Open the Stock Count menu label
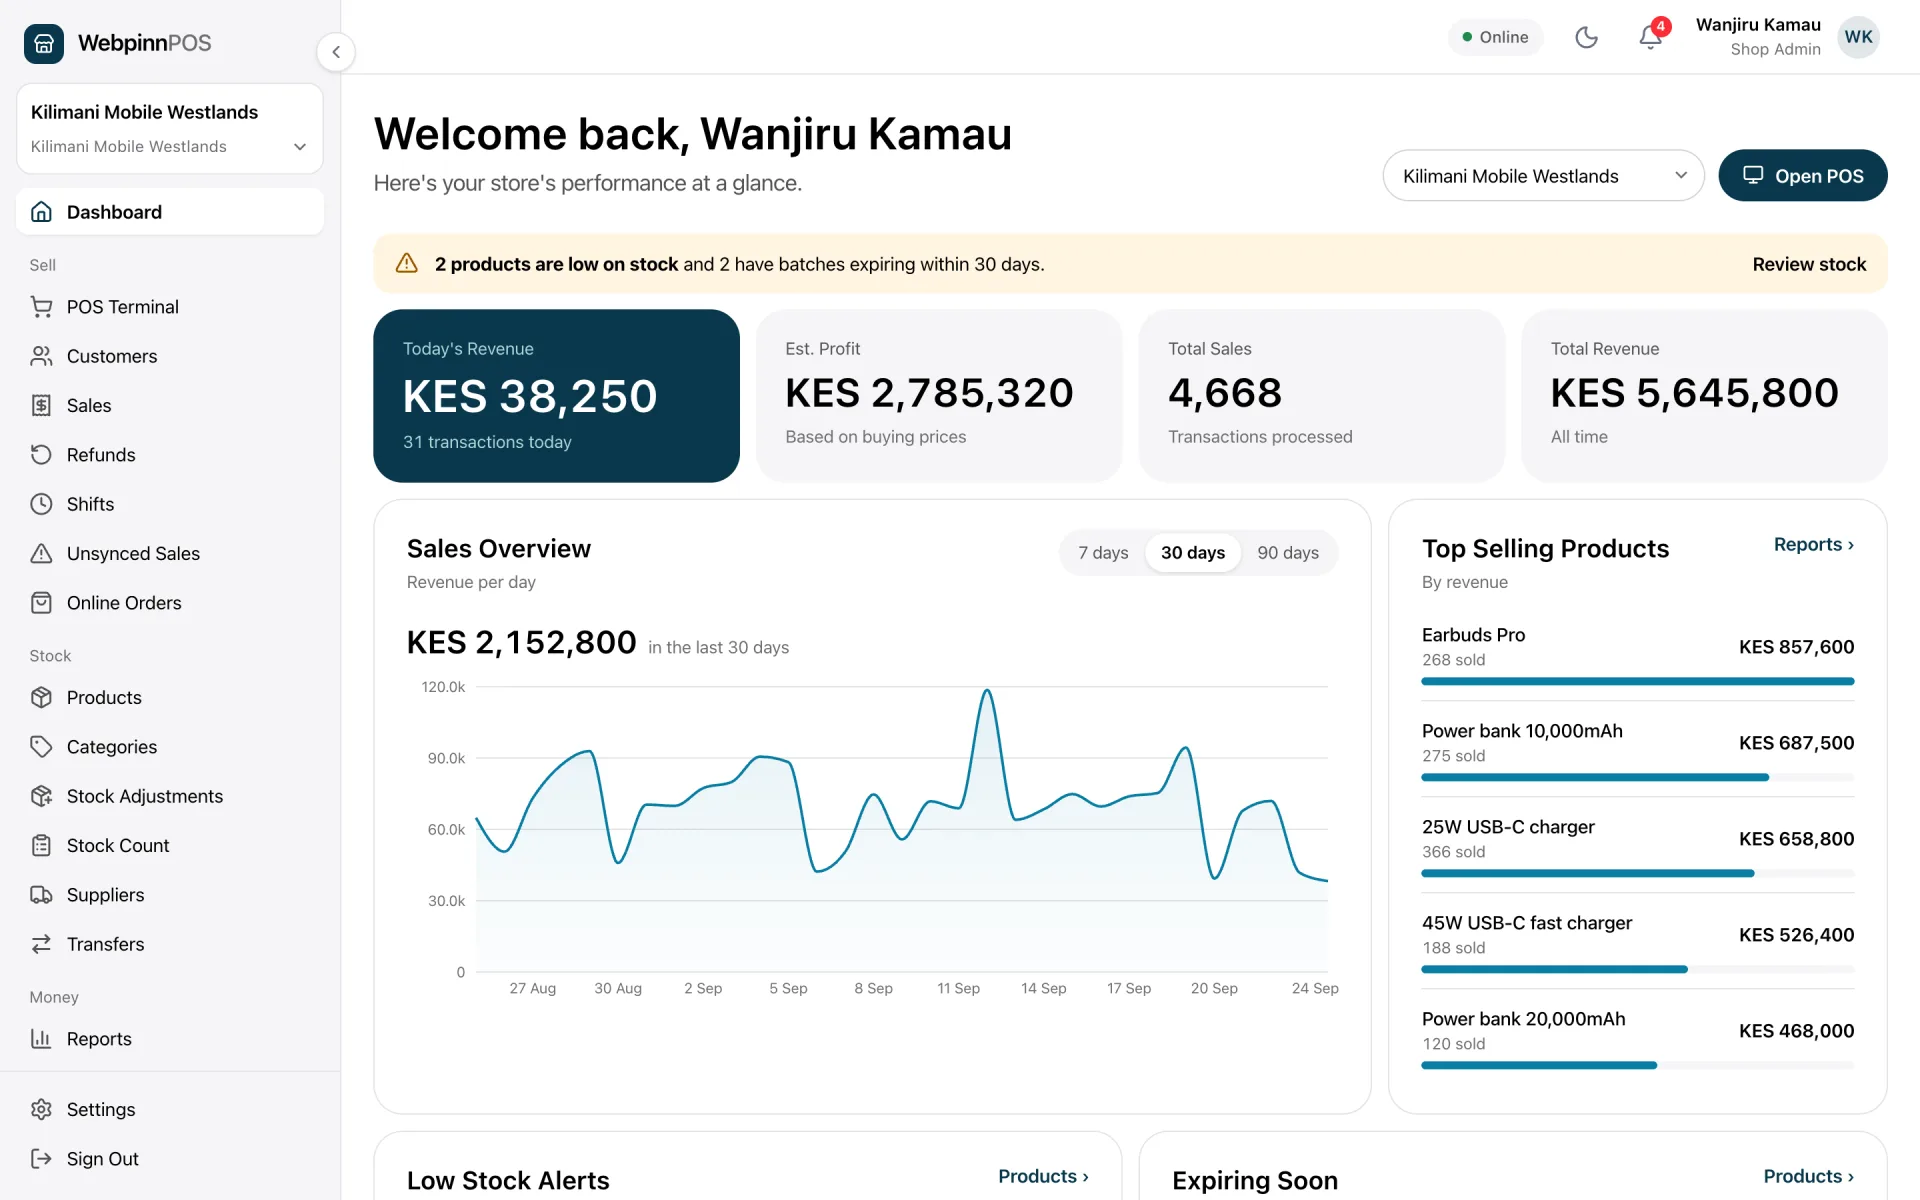The width and height of the screenshot is (1920, 1200). pyautogui.click(x=118, y=845)
